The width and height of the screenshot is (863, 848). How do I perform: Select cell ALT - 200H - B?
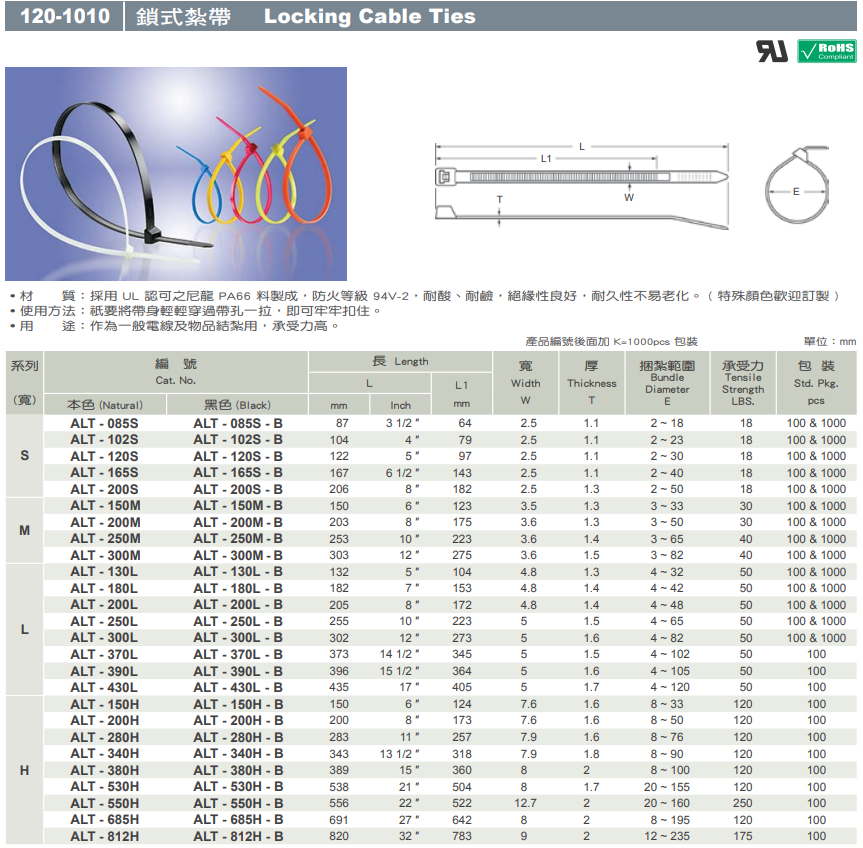pos(238,720)
